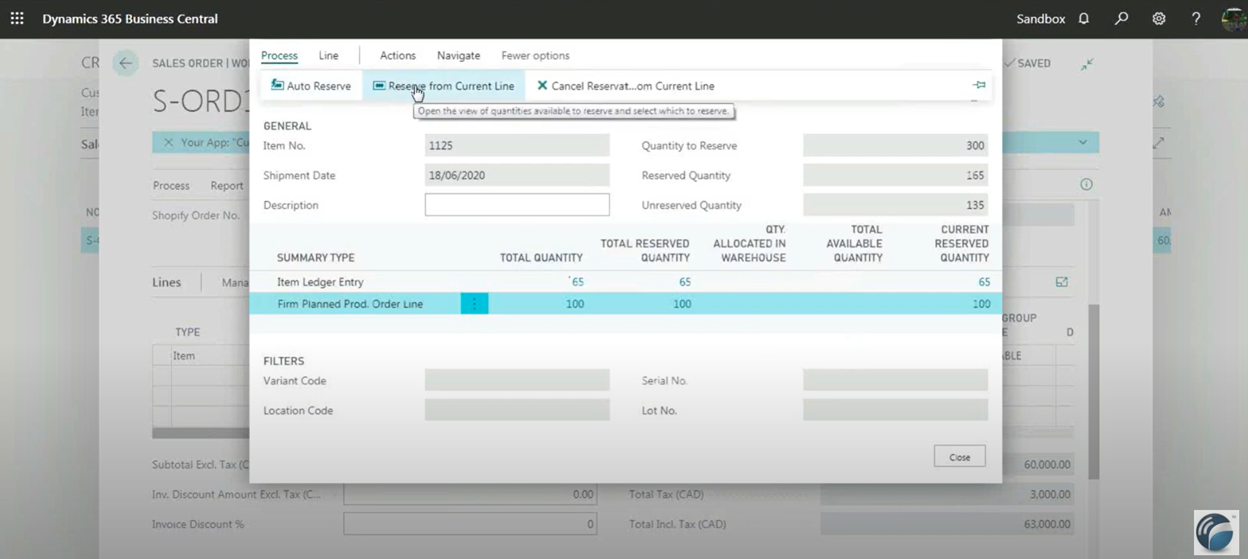Click the Quantity to Reserve field

895,145
